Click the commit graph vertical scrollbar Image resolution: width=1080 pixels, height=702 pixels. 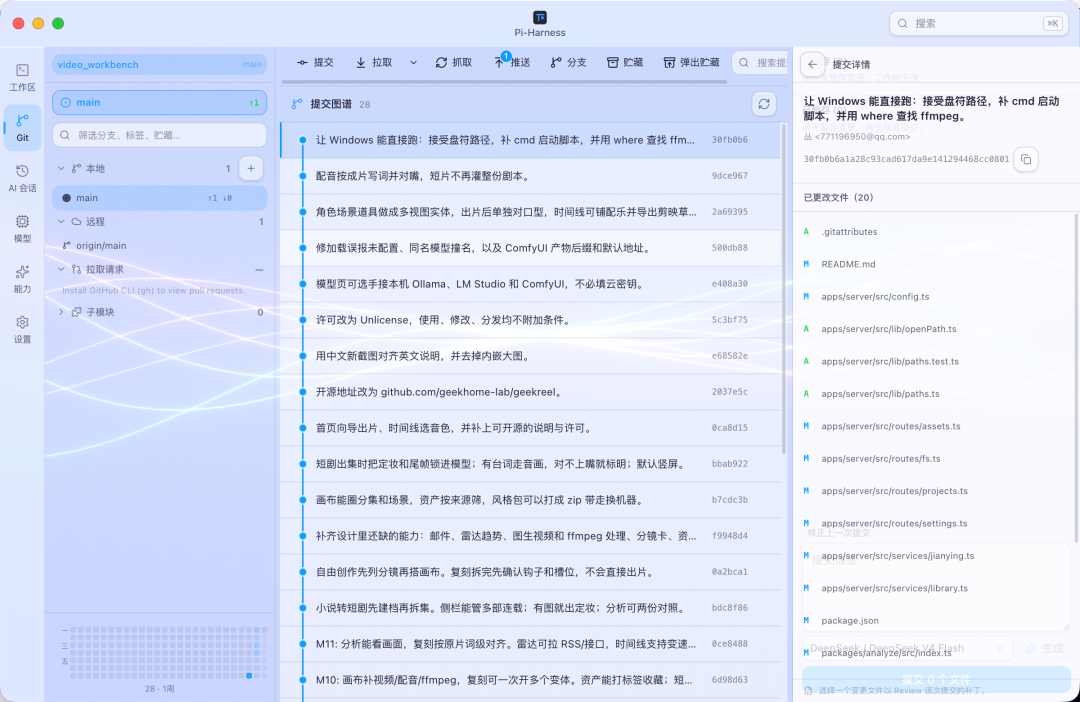click(x=784, y=289)
